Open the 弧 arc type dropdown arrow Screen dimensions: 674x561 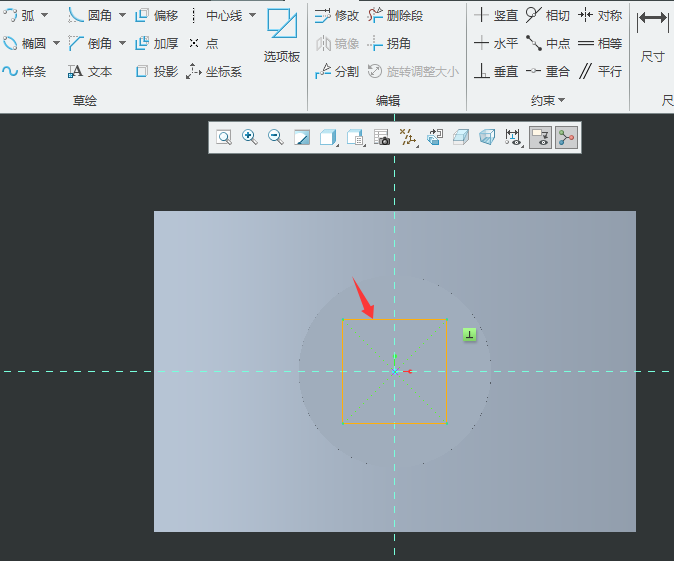tap(44, 15)
